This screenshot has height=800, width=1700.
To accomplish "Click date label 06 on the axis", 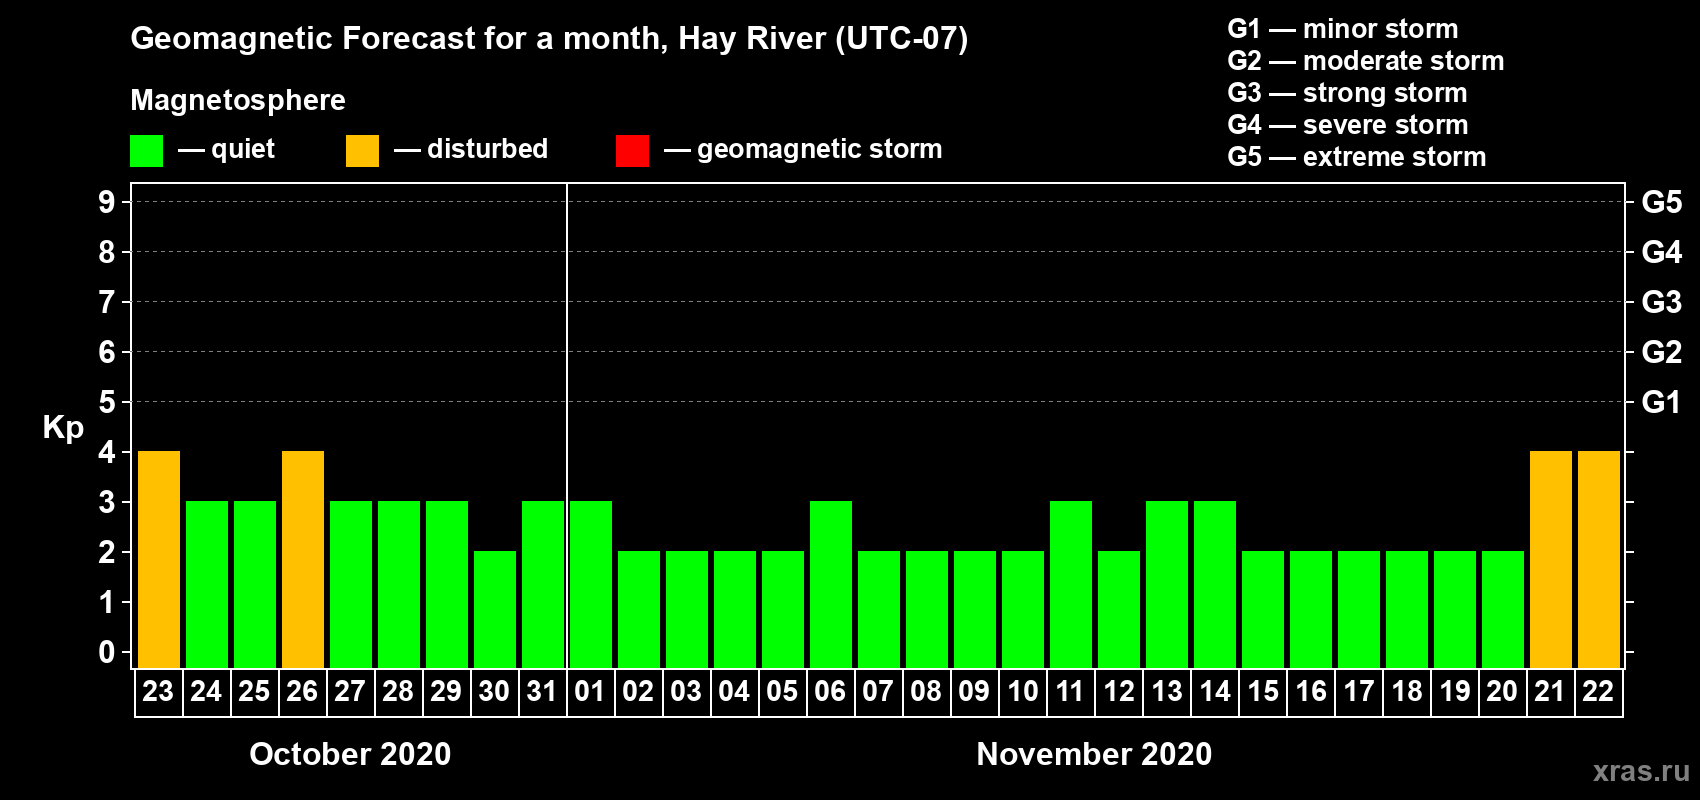I will pos(830,691).
